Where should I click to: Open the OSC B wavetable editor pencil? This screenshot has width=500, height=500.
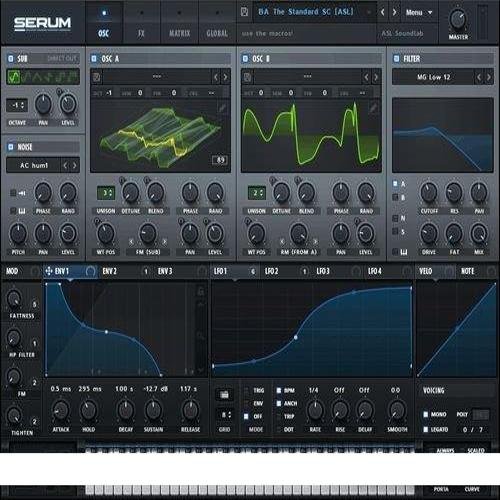coord(373,108)
